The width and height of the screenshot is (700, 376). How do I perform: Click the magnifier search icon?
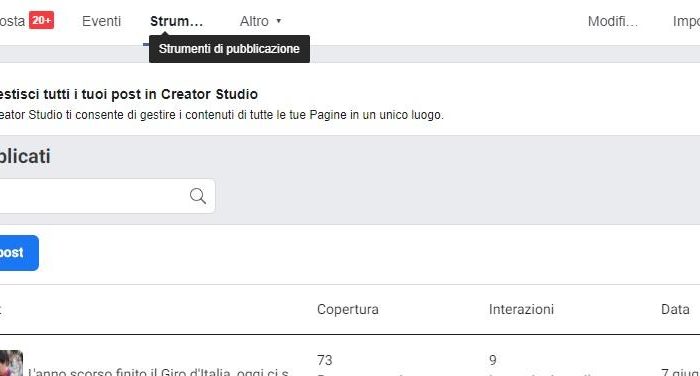198,196
